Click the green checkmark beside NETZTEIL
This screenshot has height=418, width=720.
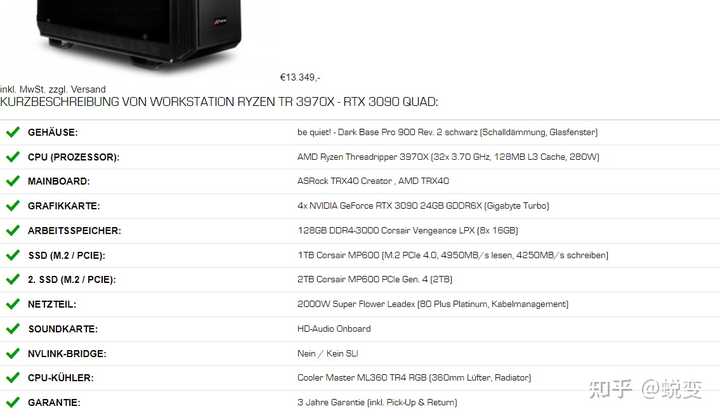[13, 304]
